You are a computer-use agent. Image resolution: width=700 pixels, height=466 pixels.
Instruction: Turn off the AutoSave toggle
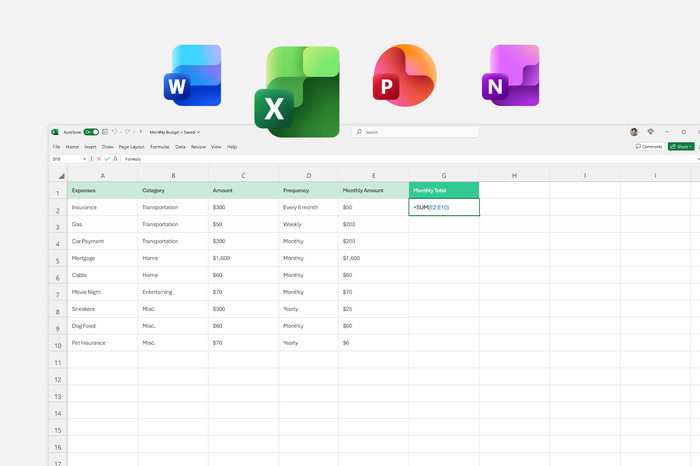91,132
